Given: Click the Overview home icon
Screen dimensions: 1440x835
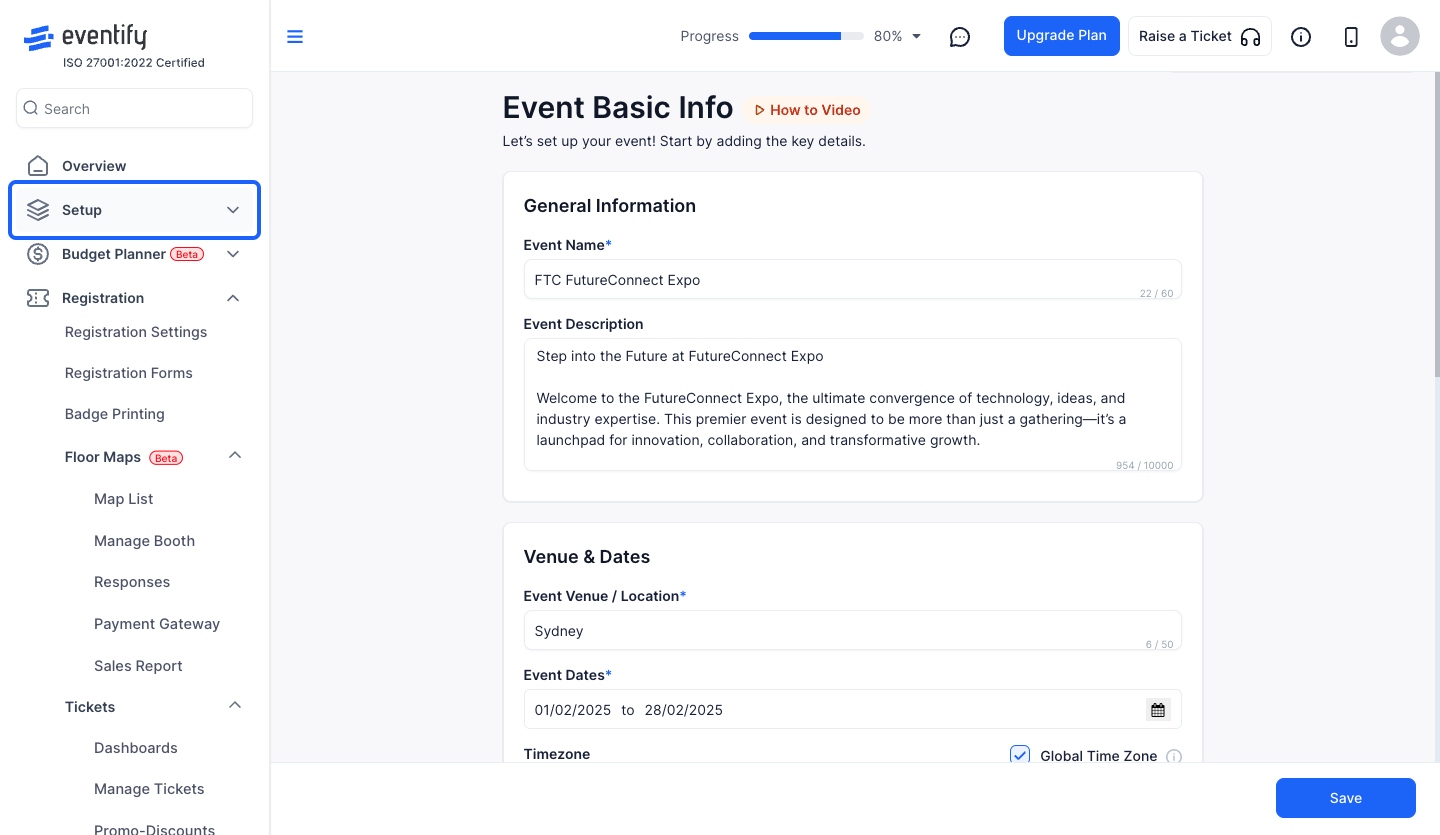Looking at the screenshot, I should point(38,166).
